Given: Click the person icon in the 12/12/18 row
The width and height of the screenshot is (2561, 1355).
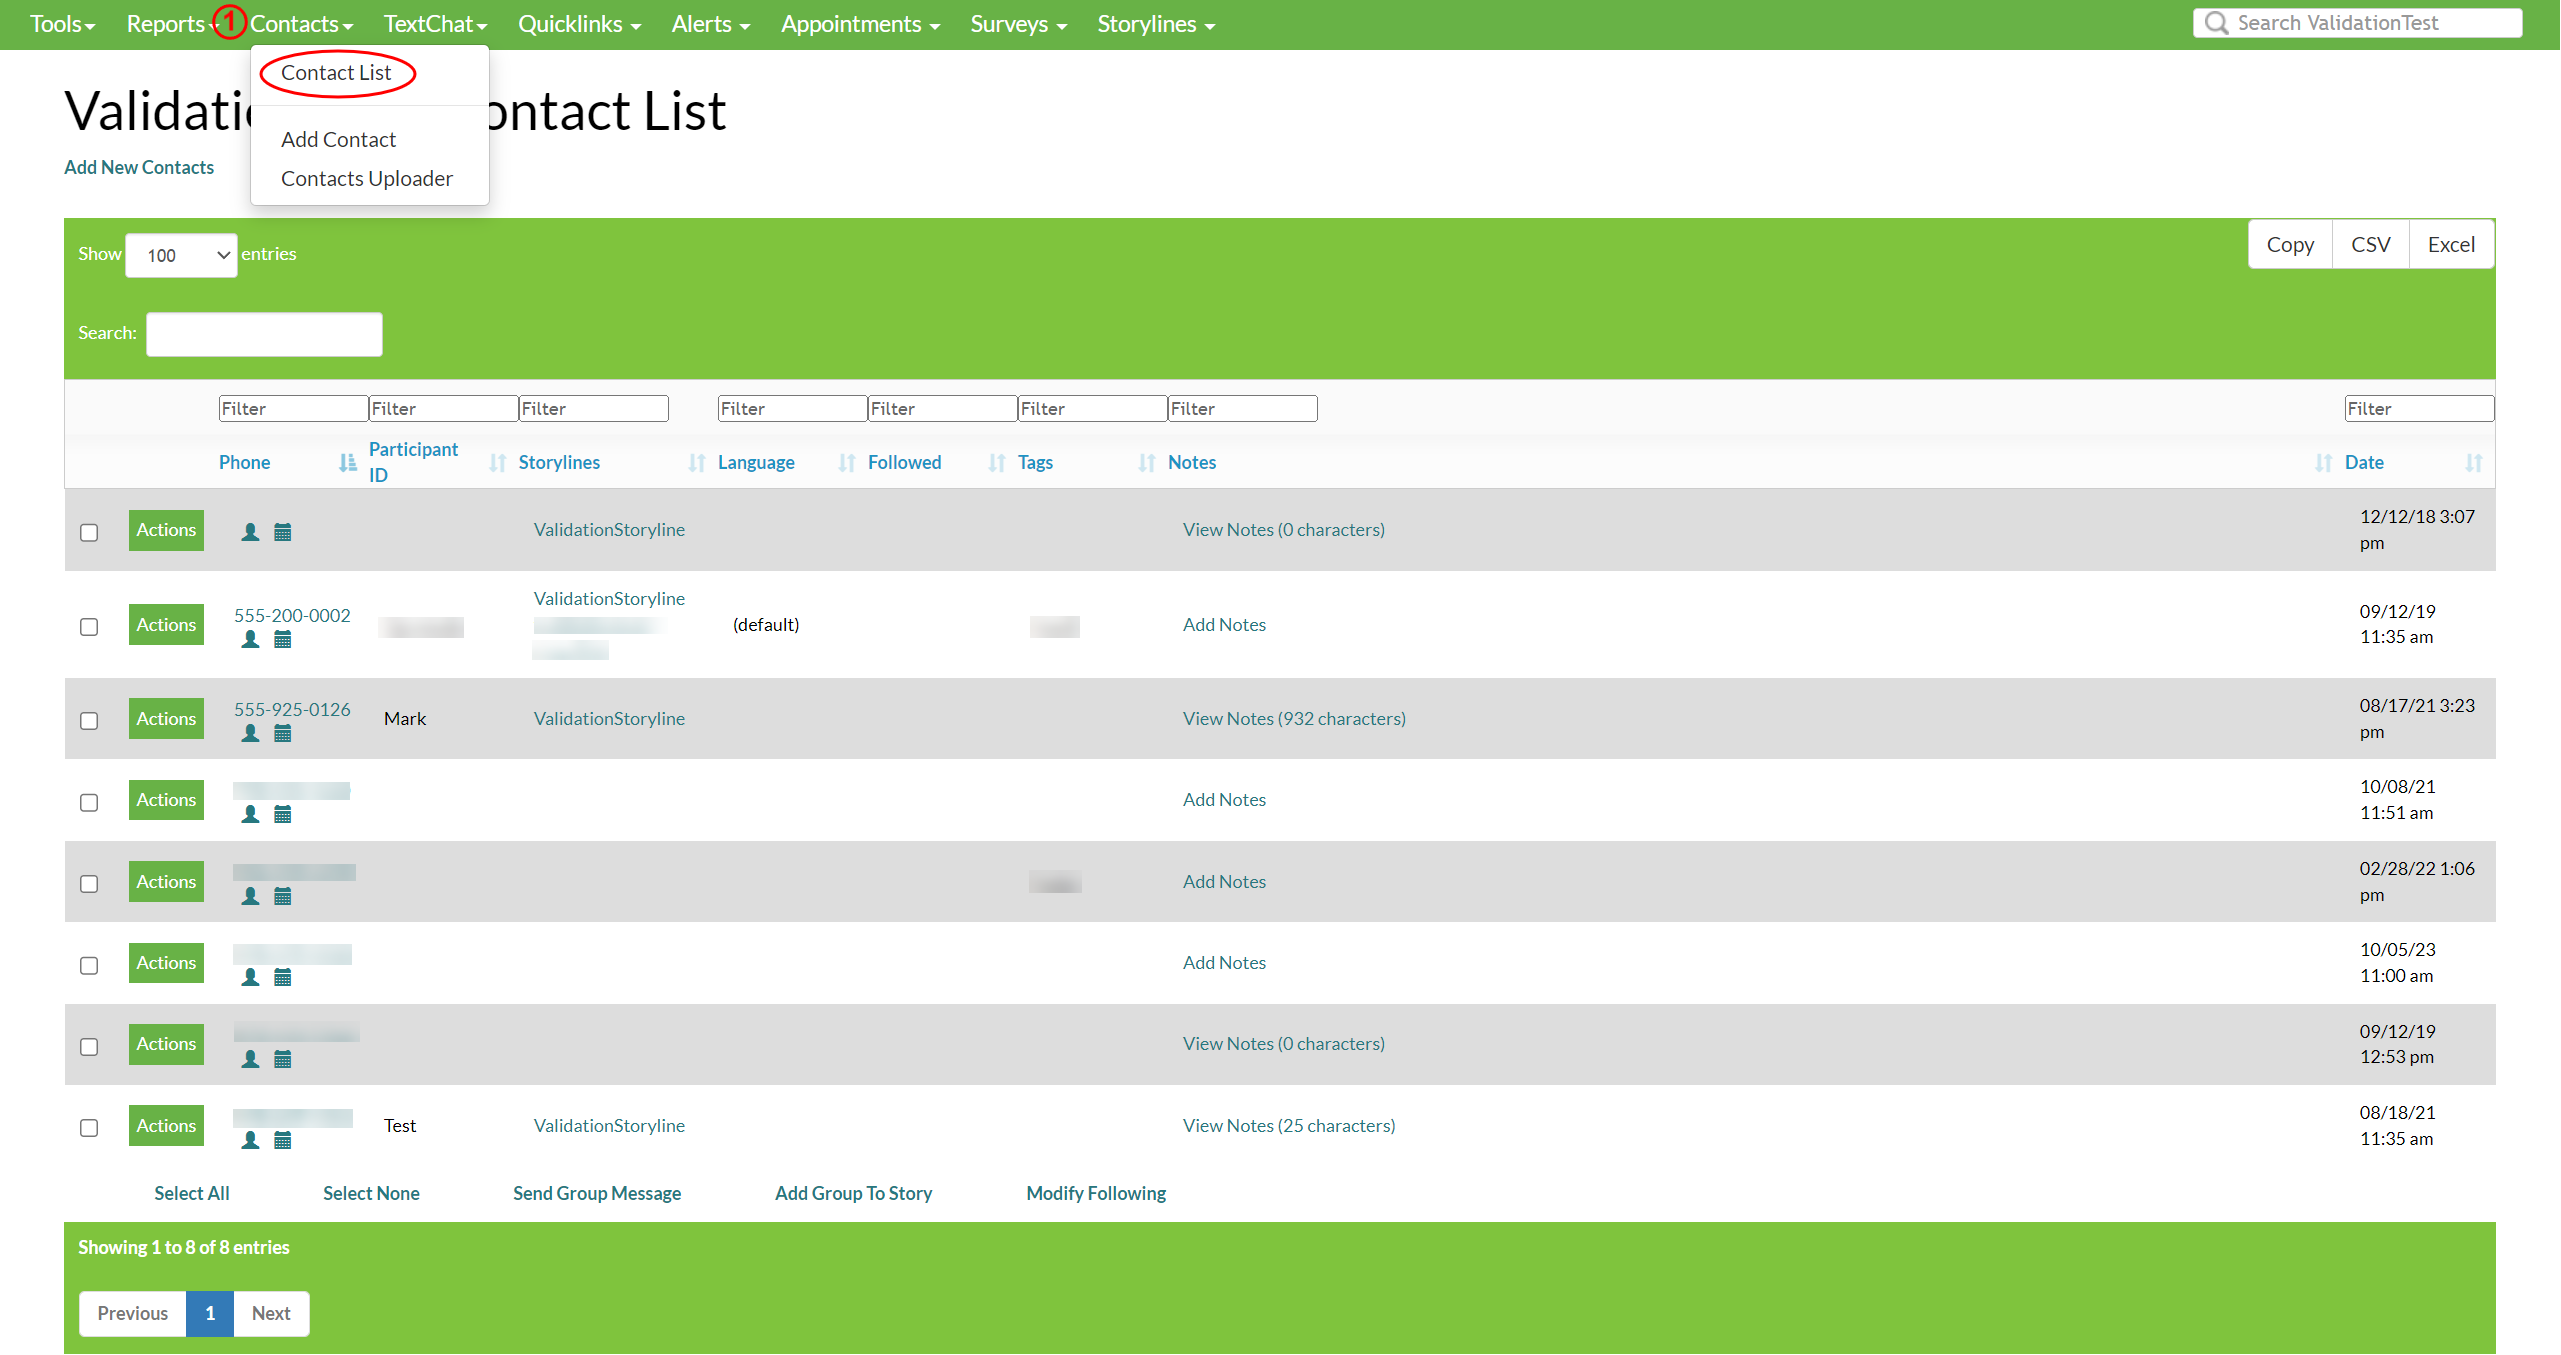Looking at the screenshot, I should [x=250, y=532].
